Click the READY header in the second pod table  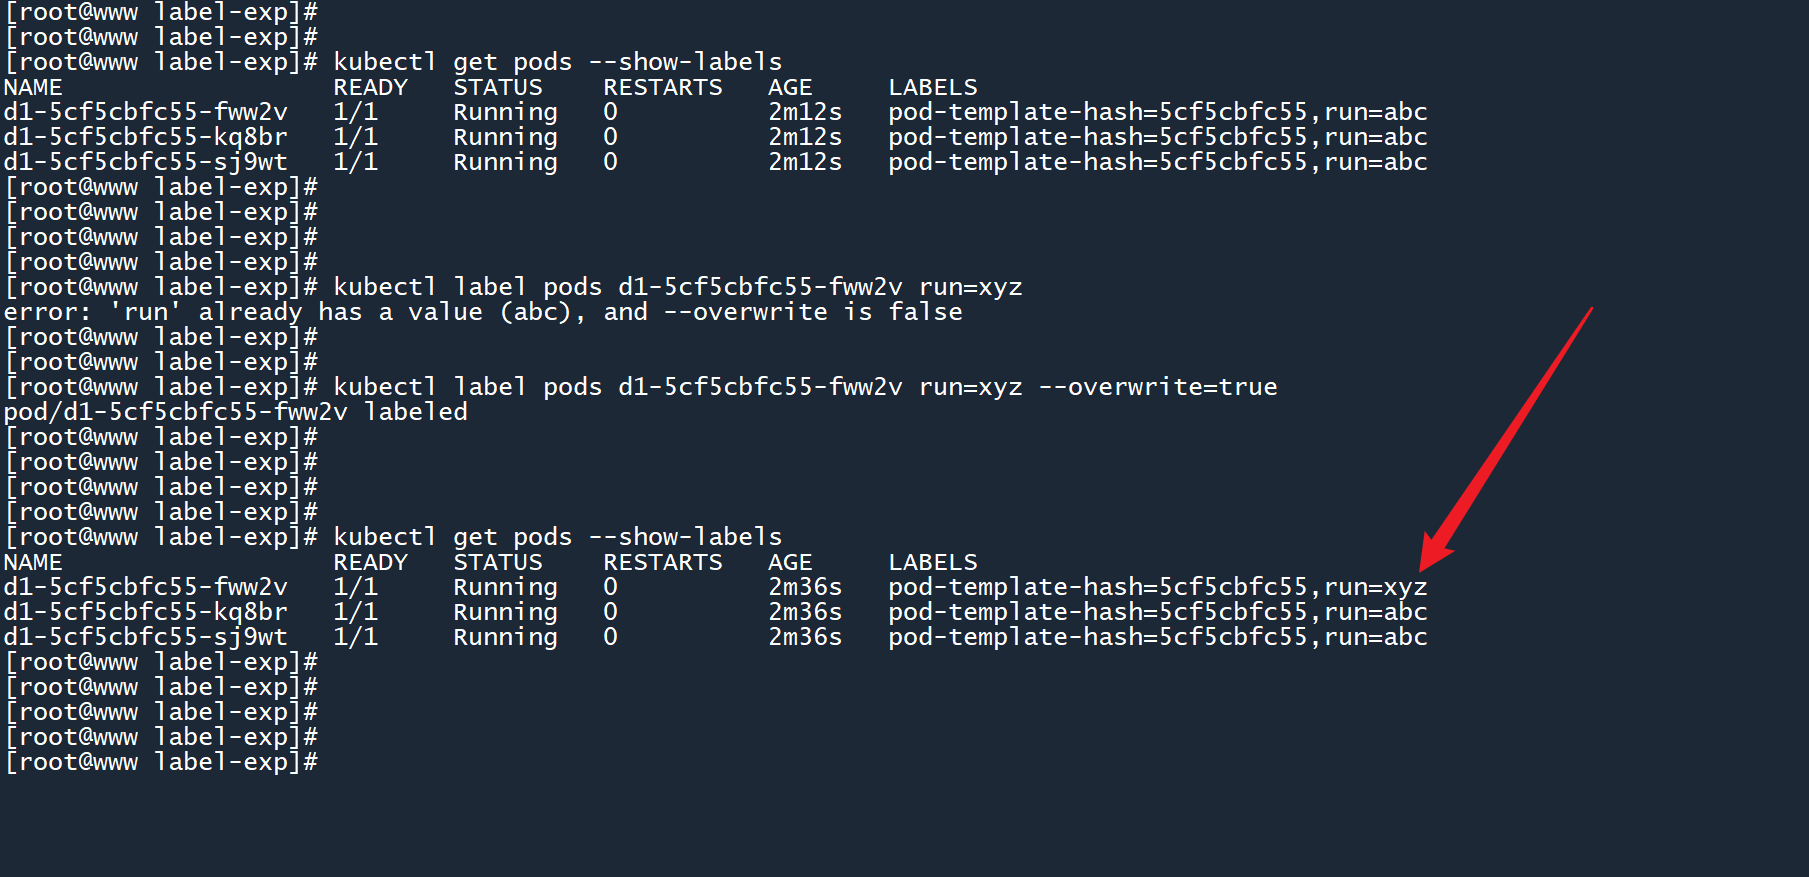click(370, 562)
